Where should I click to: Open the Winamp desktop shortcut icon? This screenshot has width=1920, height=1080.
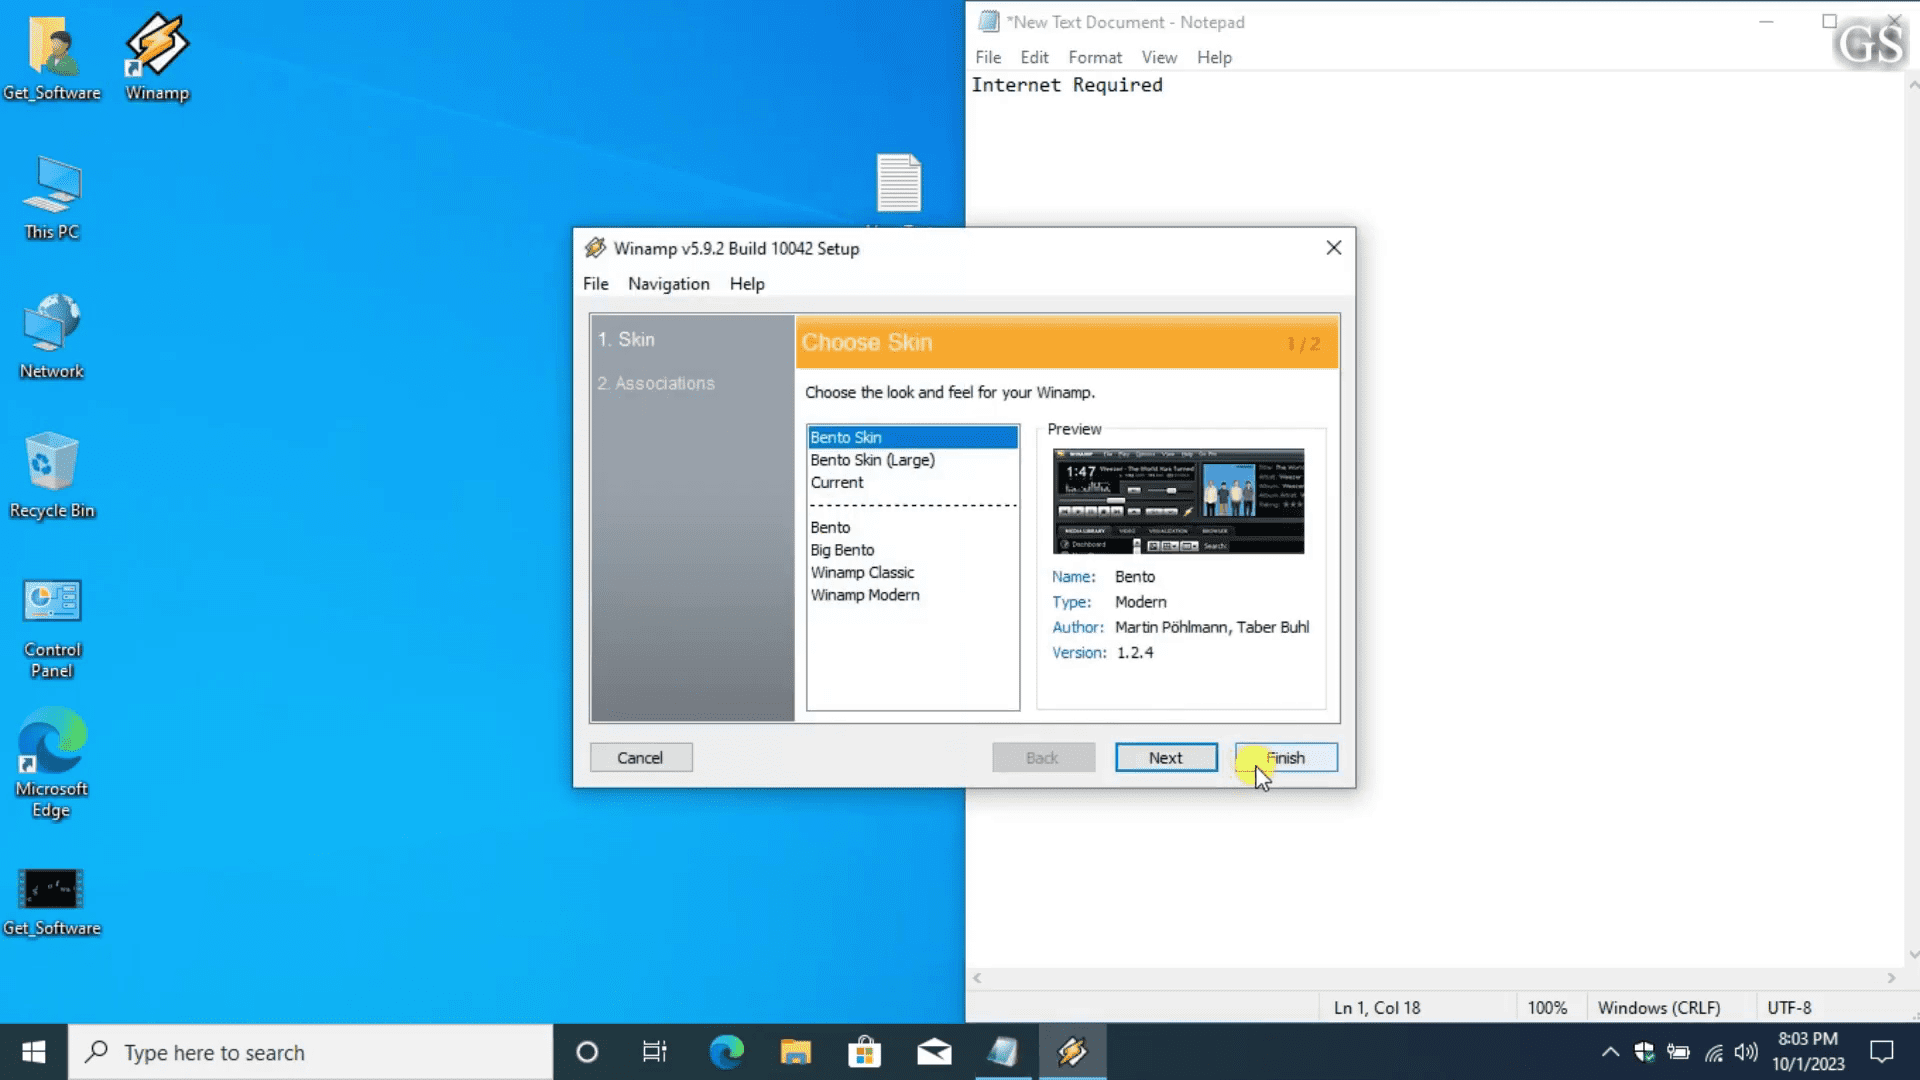157,58
